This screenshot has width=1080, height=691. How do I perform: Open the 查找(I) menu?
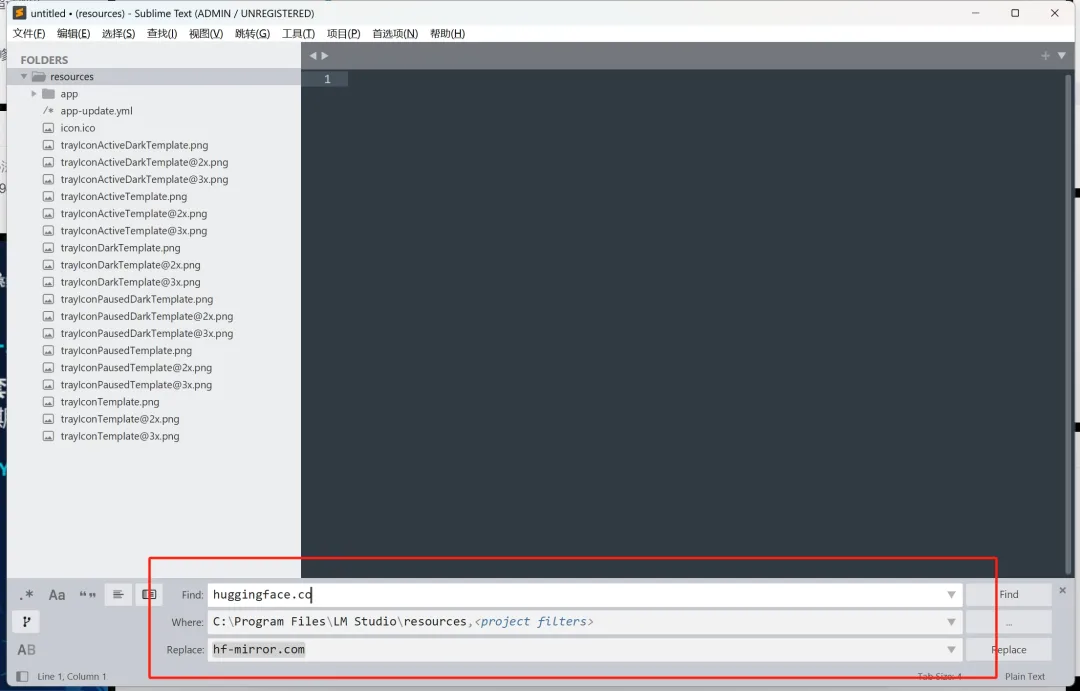pos(162,34)
